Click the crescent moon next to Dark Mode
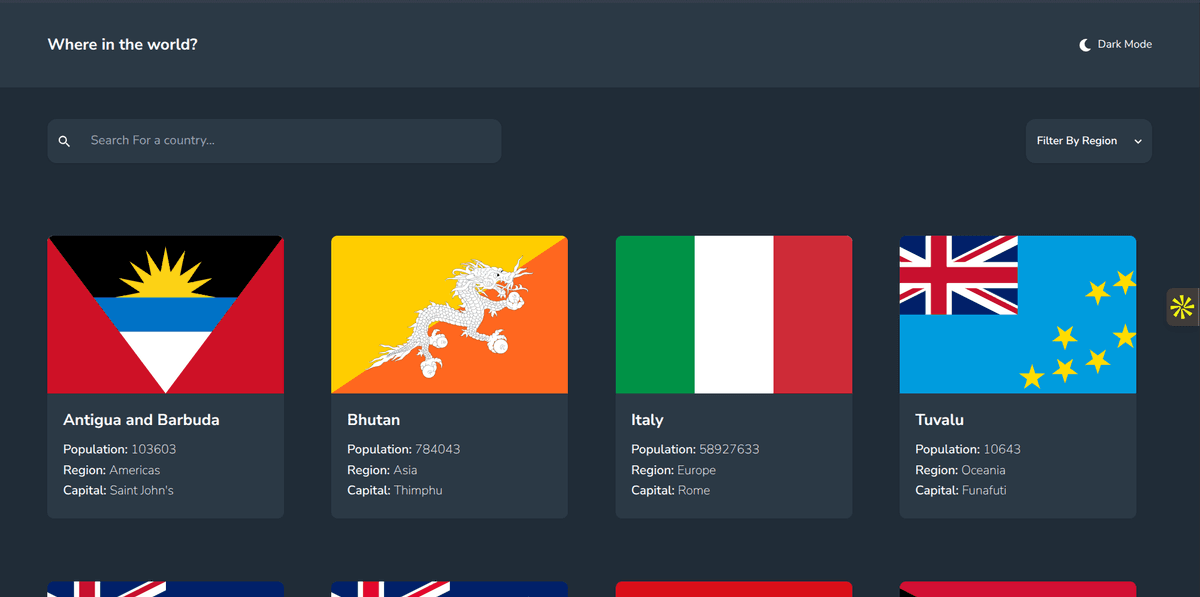 point(1084,43)
